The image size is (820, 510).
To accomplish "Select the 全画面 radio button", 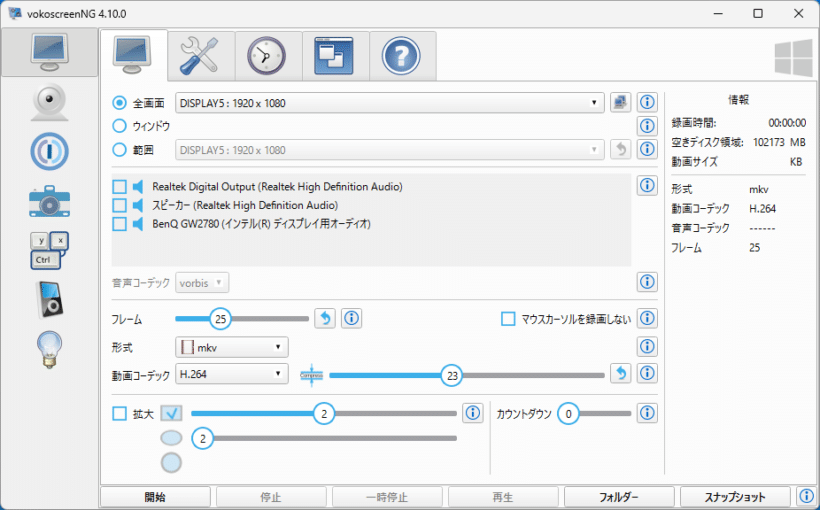I will click(x=119, y=103).
